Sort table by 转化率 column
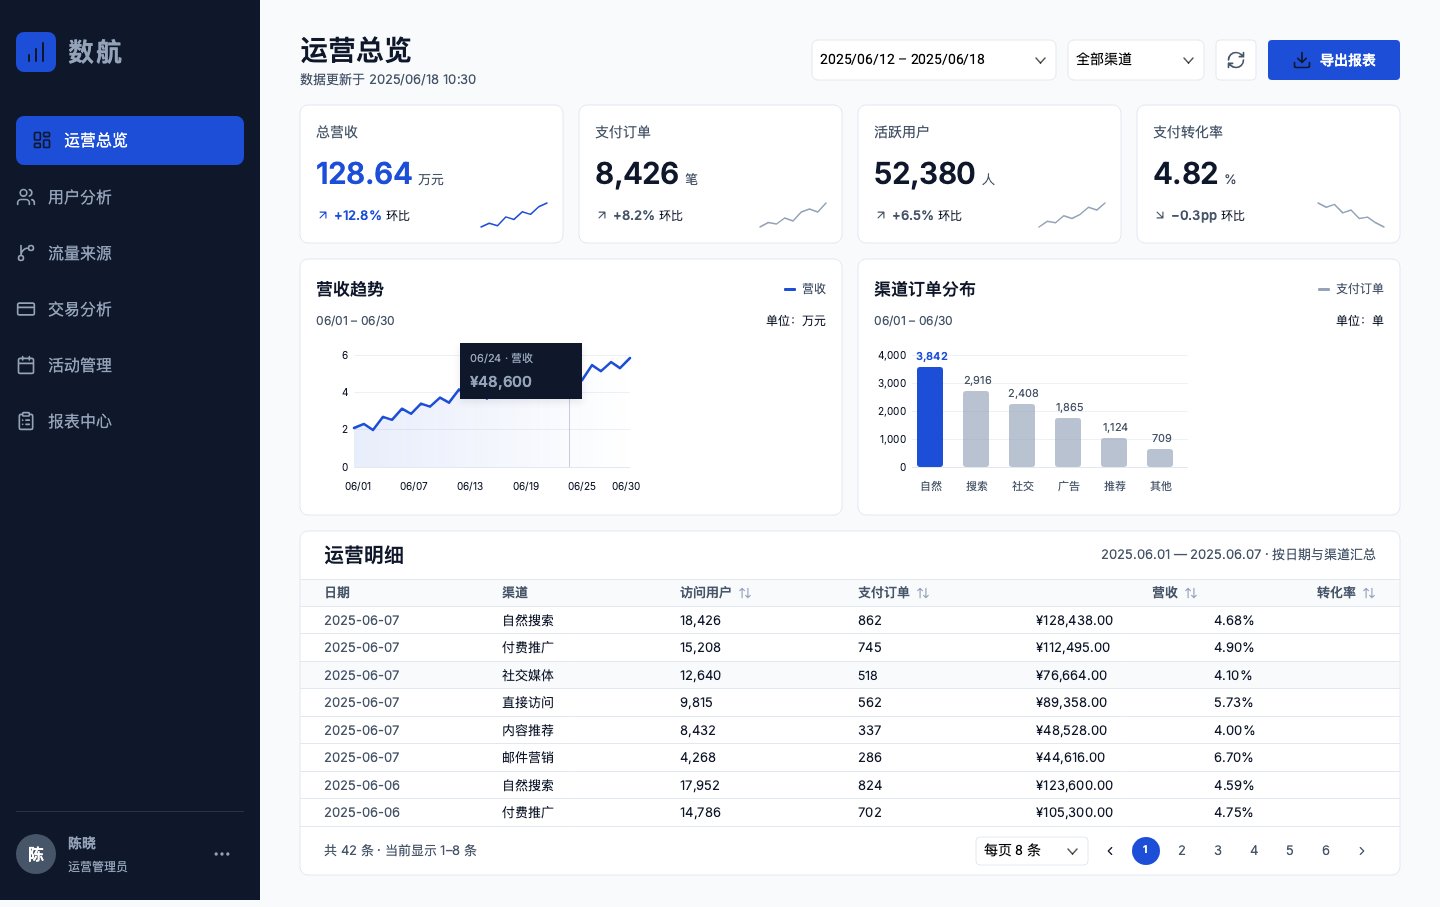 pos(1368,593)
